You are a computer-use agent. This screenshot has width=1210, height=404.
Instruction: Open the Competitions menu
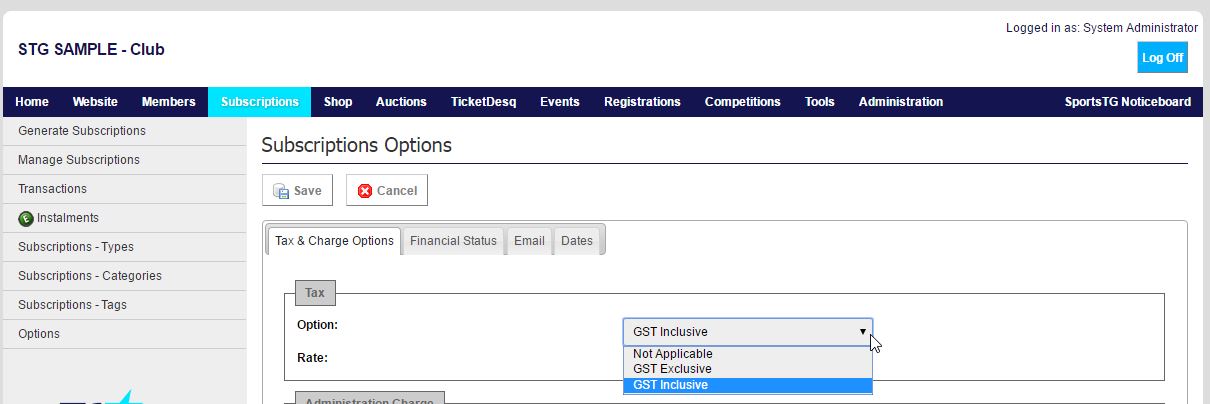742,102
